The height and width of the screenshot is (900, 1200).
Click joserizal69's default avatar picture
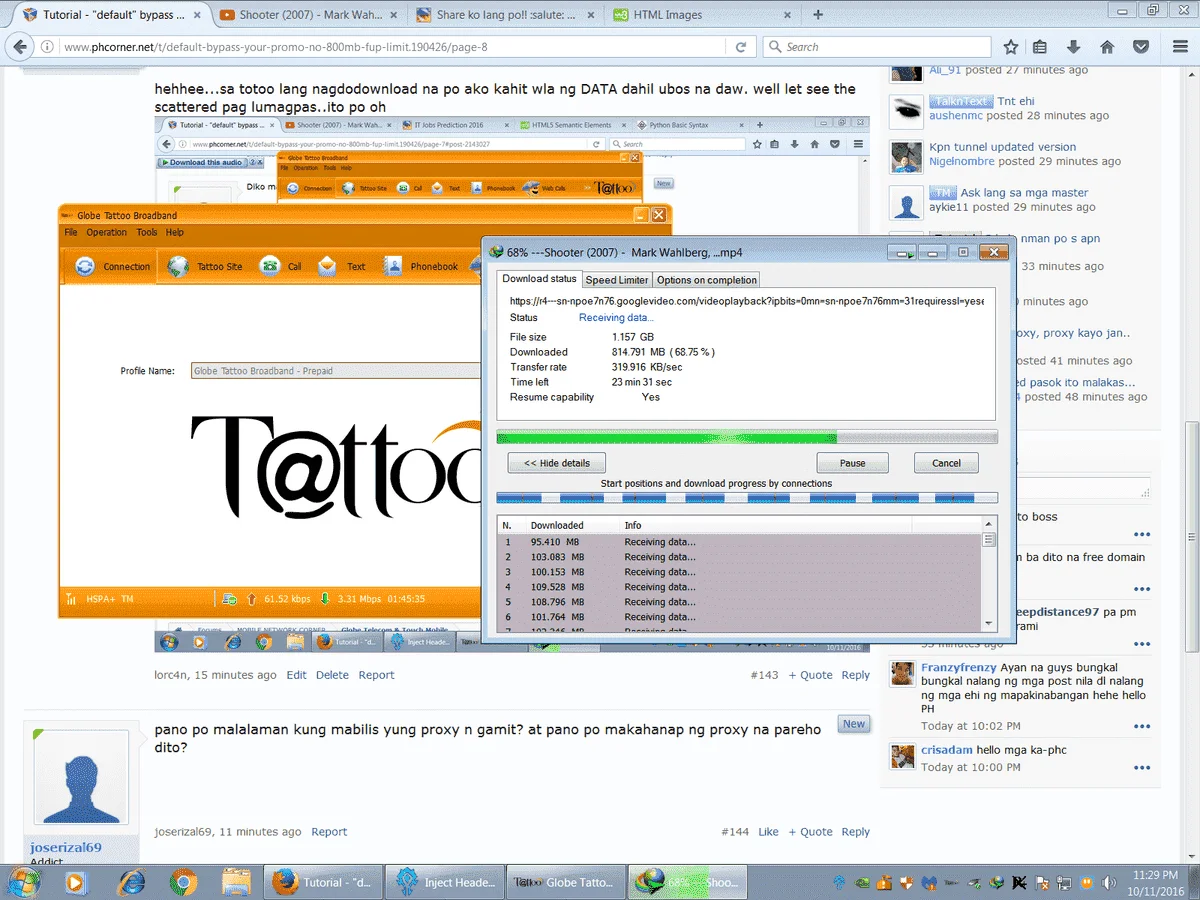coord(82,779)
